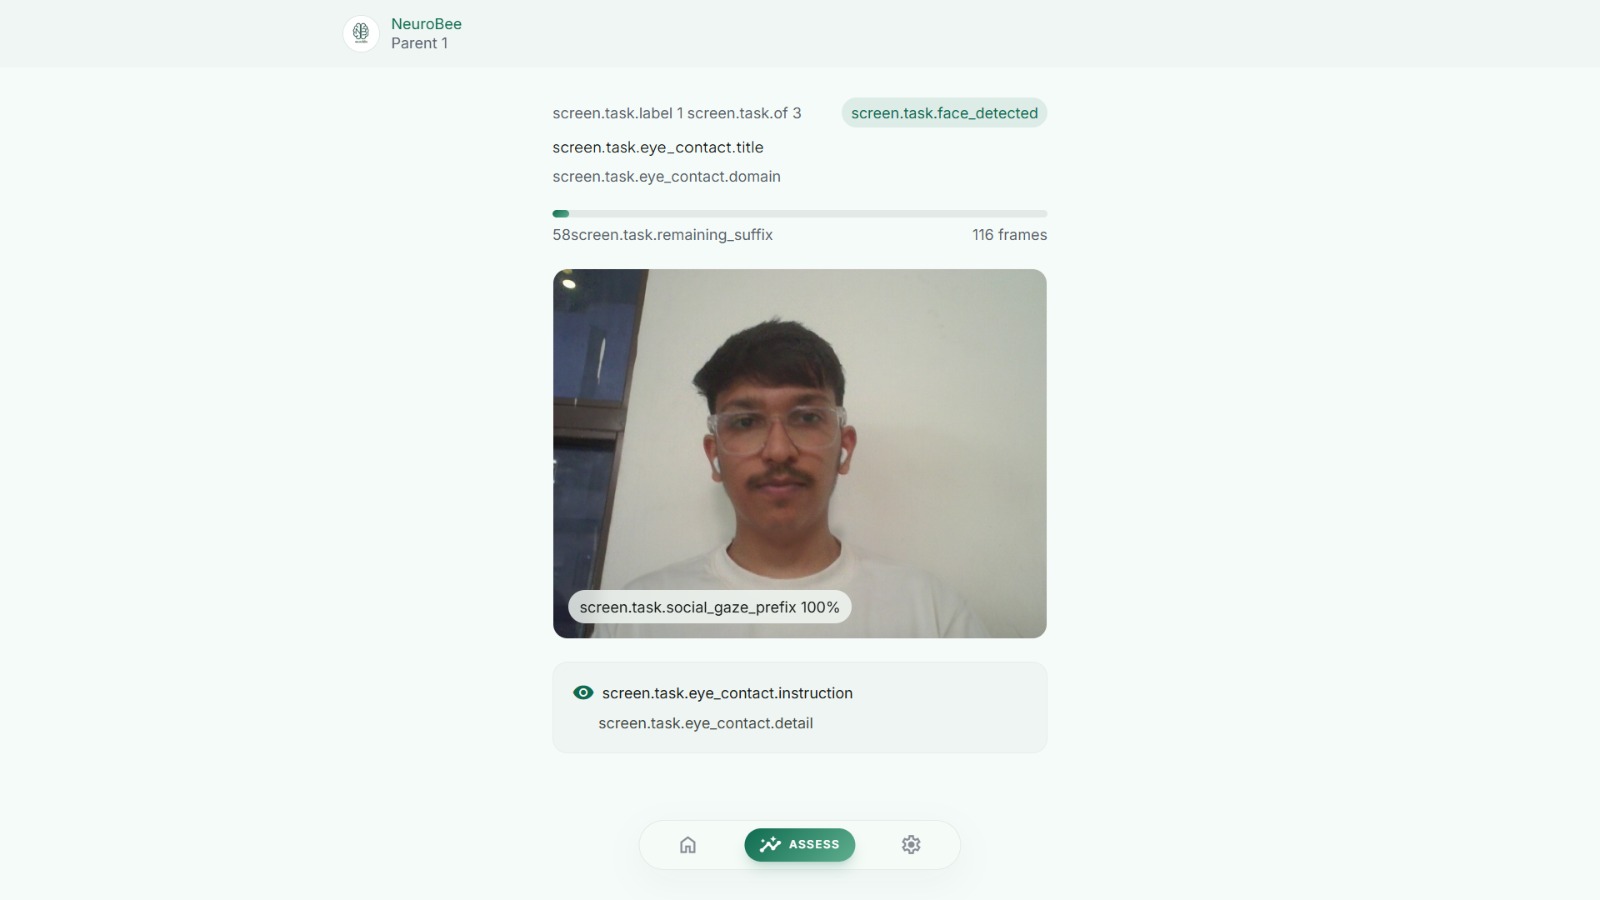Click the "screen.task.eye_contact.instruction" text
Image resolution: width=1600 pixels, height=900 pixels.
point(727,693)
